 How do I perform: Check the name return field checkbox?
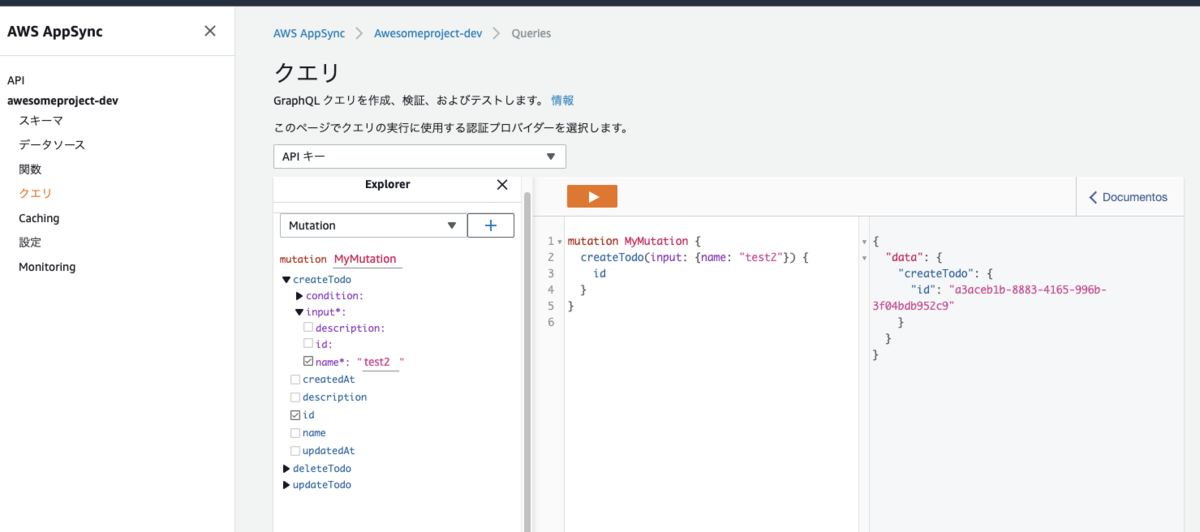point(295,433)
